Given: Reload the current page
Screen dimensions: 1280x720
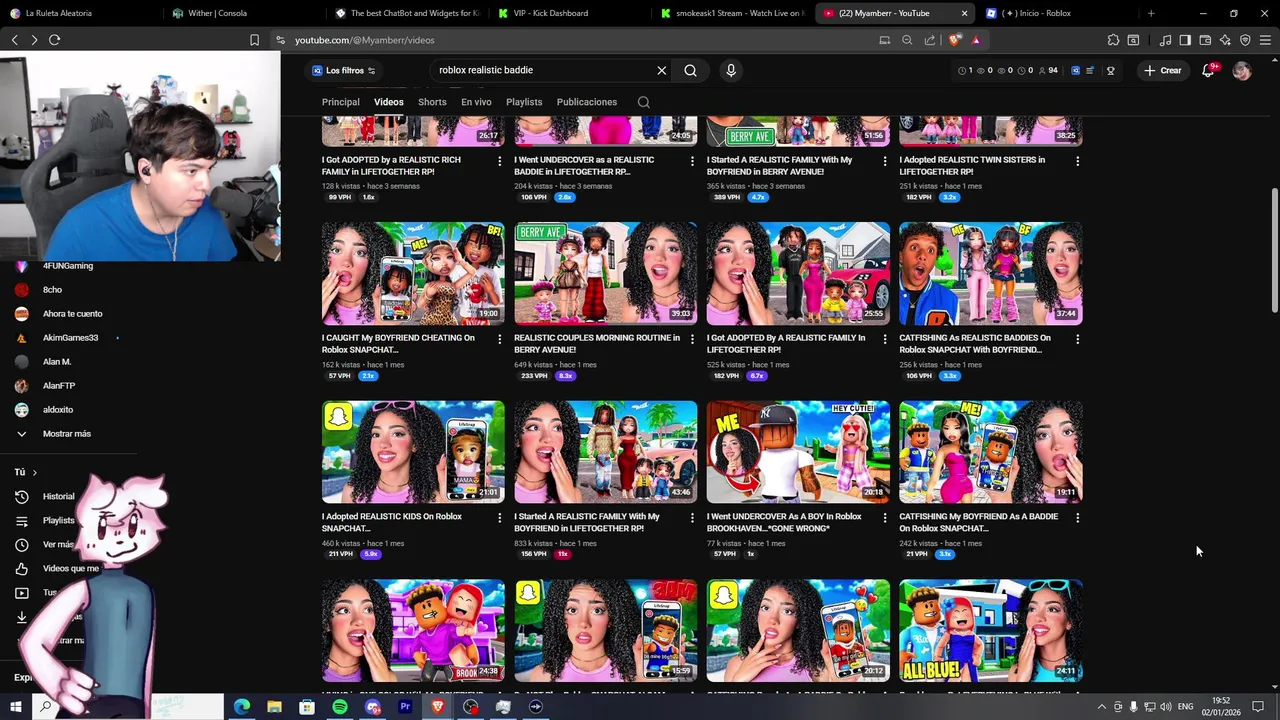Looking at the screenshot, I should click(54, 40).
